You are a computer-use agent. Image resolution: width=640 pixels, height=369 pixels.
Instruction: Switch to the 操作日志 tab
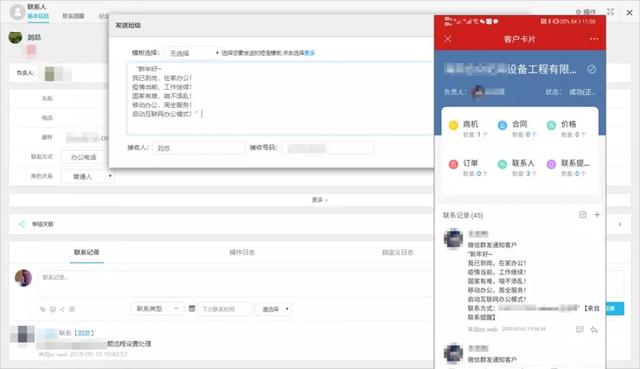[x=242, y=252]
